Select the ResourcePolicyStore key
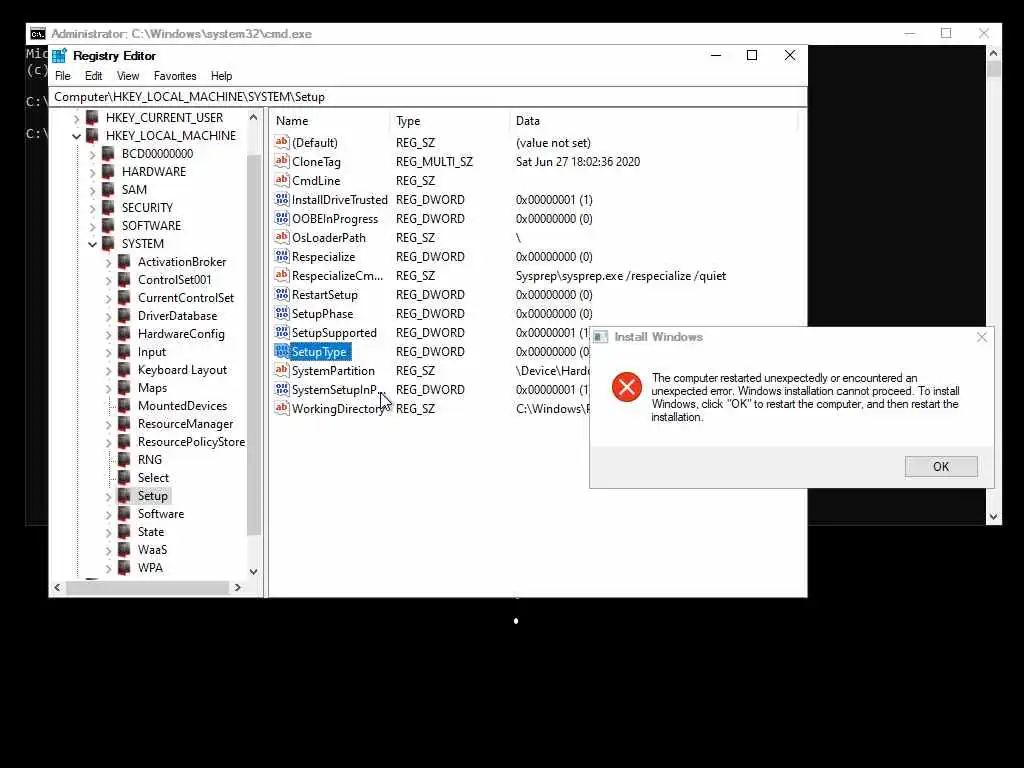 (x=191, y=441)
